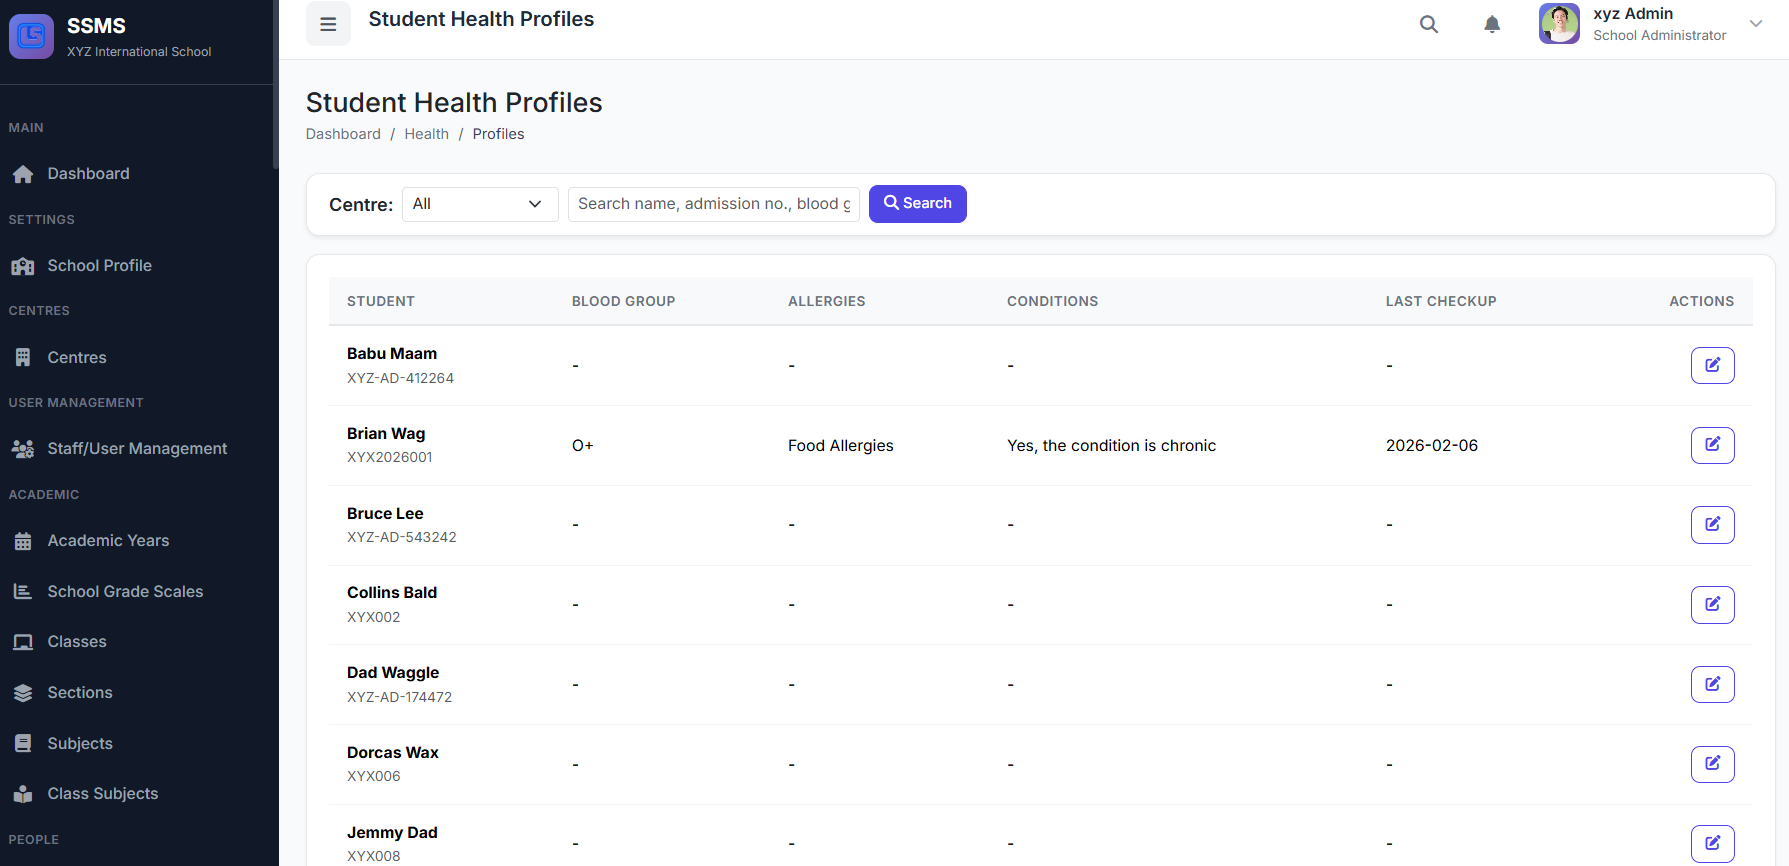Toggle the hamburger sidebar menu button
Viewport: 1789px width, 866px height.
328,24
